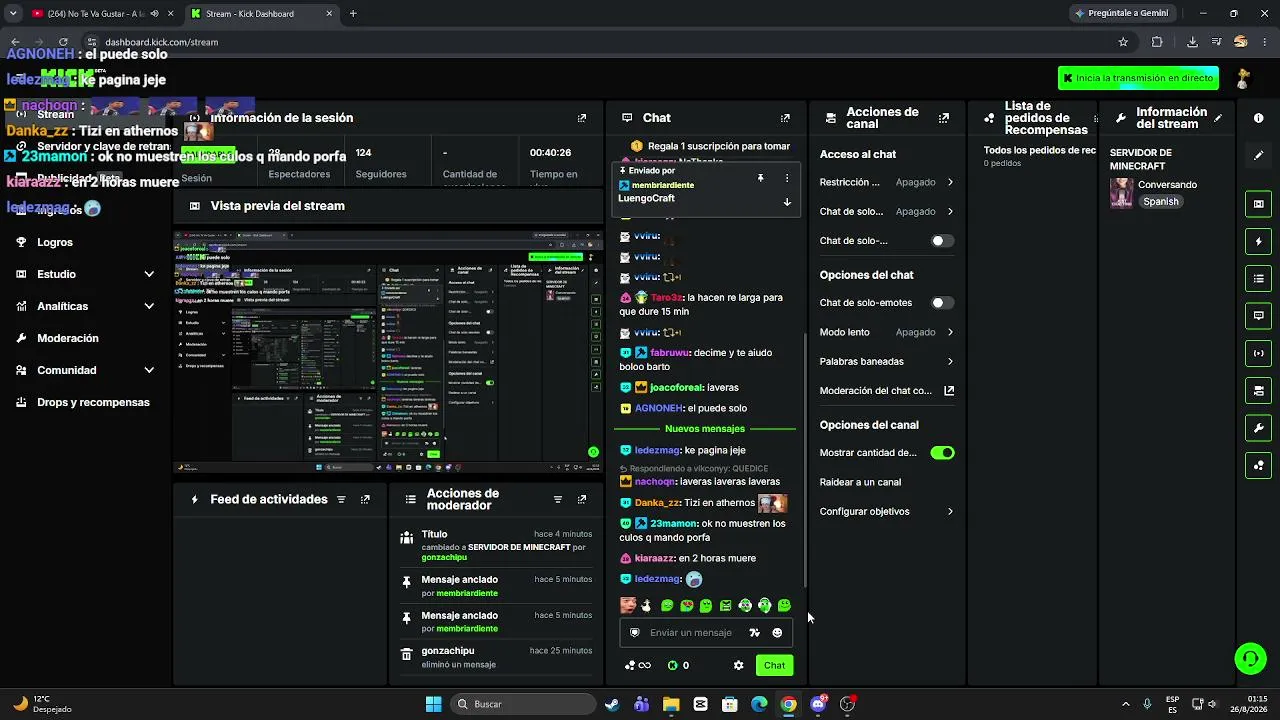Click Raidear a un canal
The height and width of the screenshot is (720, 1280).
pos(860,482)
